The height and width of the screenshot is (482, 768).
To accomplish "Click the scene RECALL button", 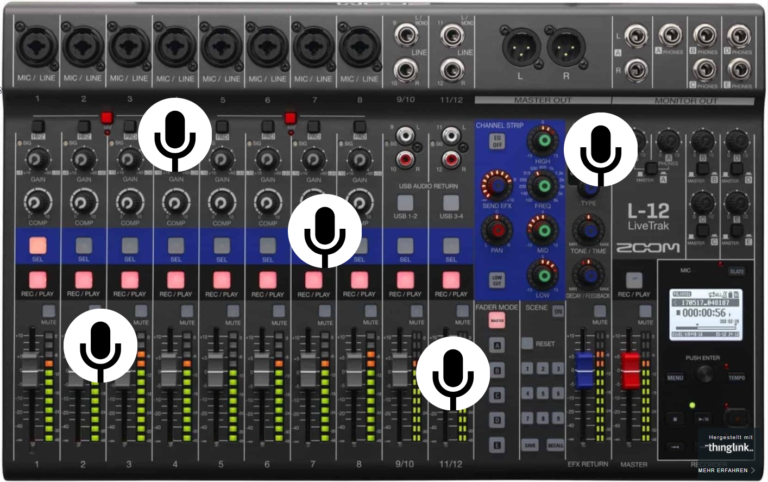I will [x=555, y=445].
